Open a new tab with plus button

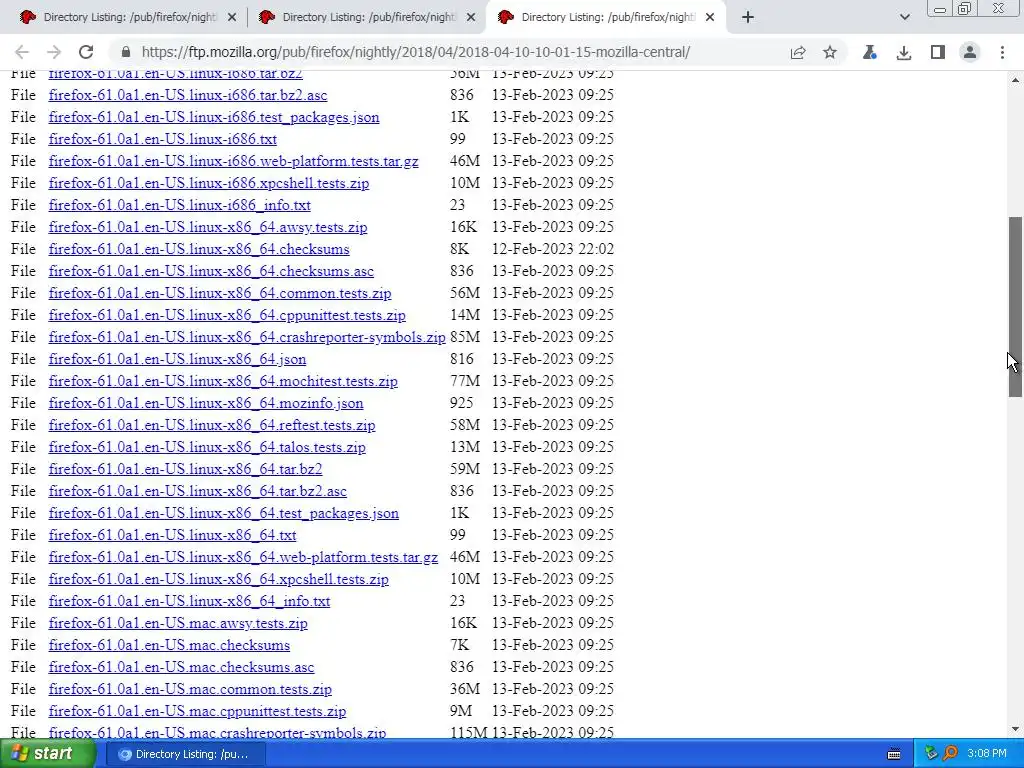[748, 17]
